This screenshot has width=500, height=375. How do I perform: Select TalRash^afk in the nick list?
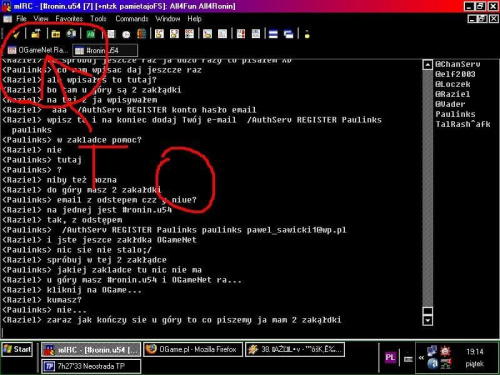tap(463, 124)
